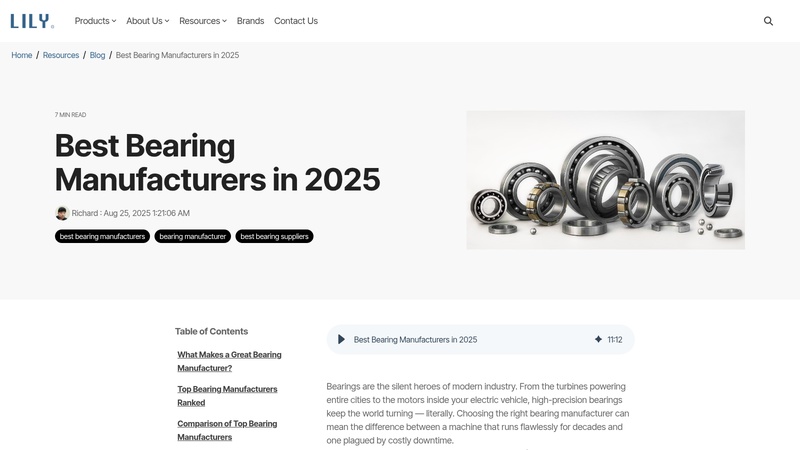
Task: Select 'bearing manufacturer' tag
Action: tap(193, 236)
